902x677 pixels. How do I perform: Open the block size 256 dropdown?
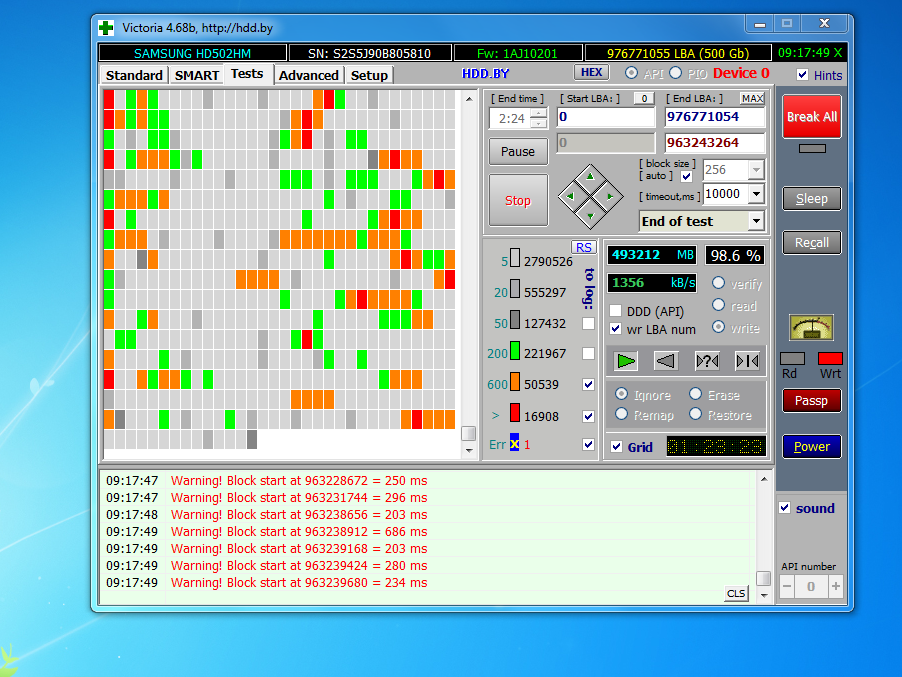coord(756,170)
